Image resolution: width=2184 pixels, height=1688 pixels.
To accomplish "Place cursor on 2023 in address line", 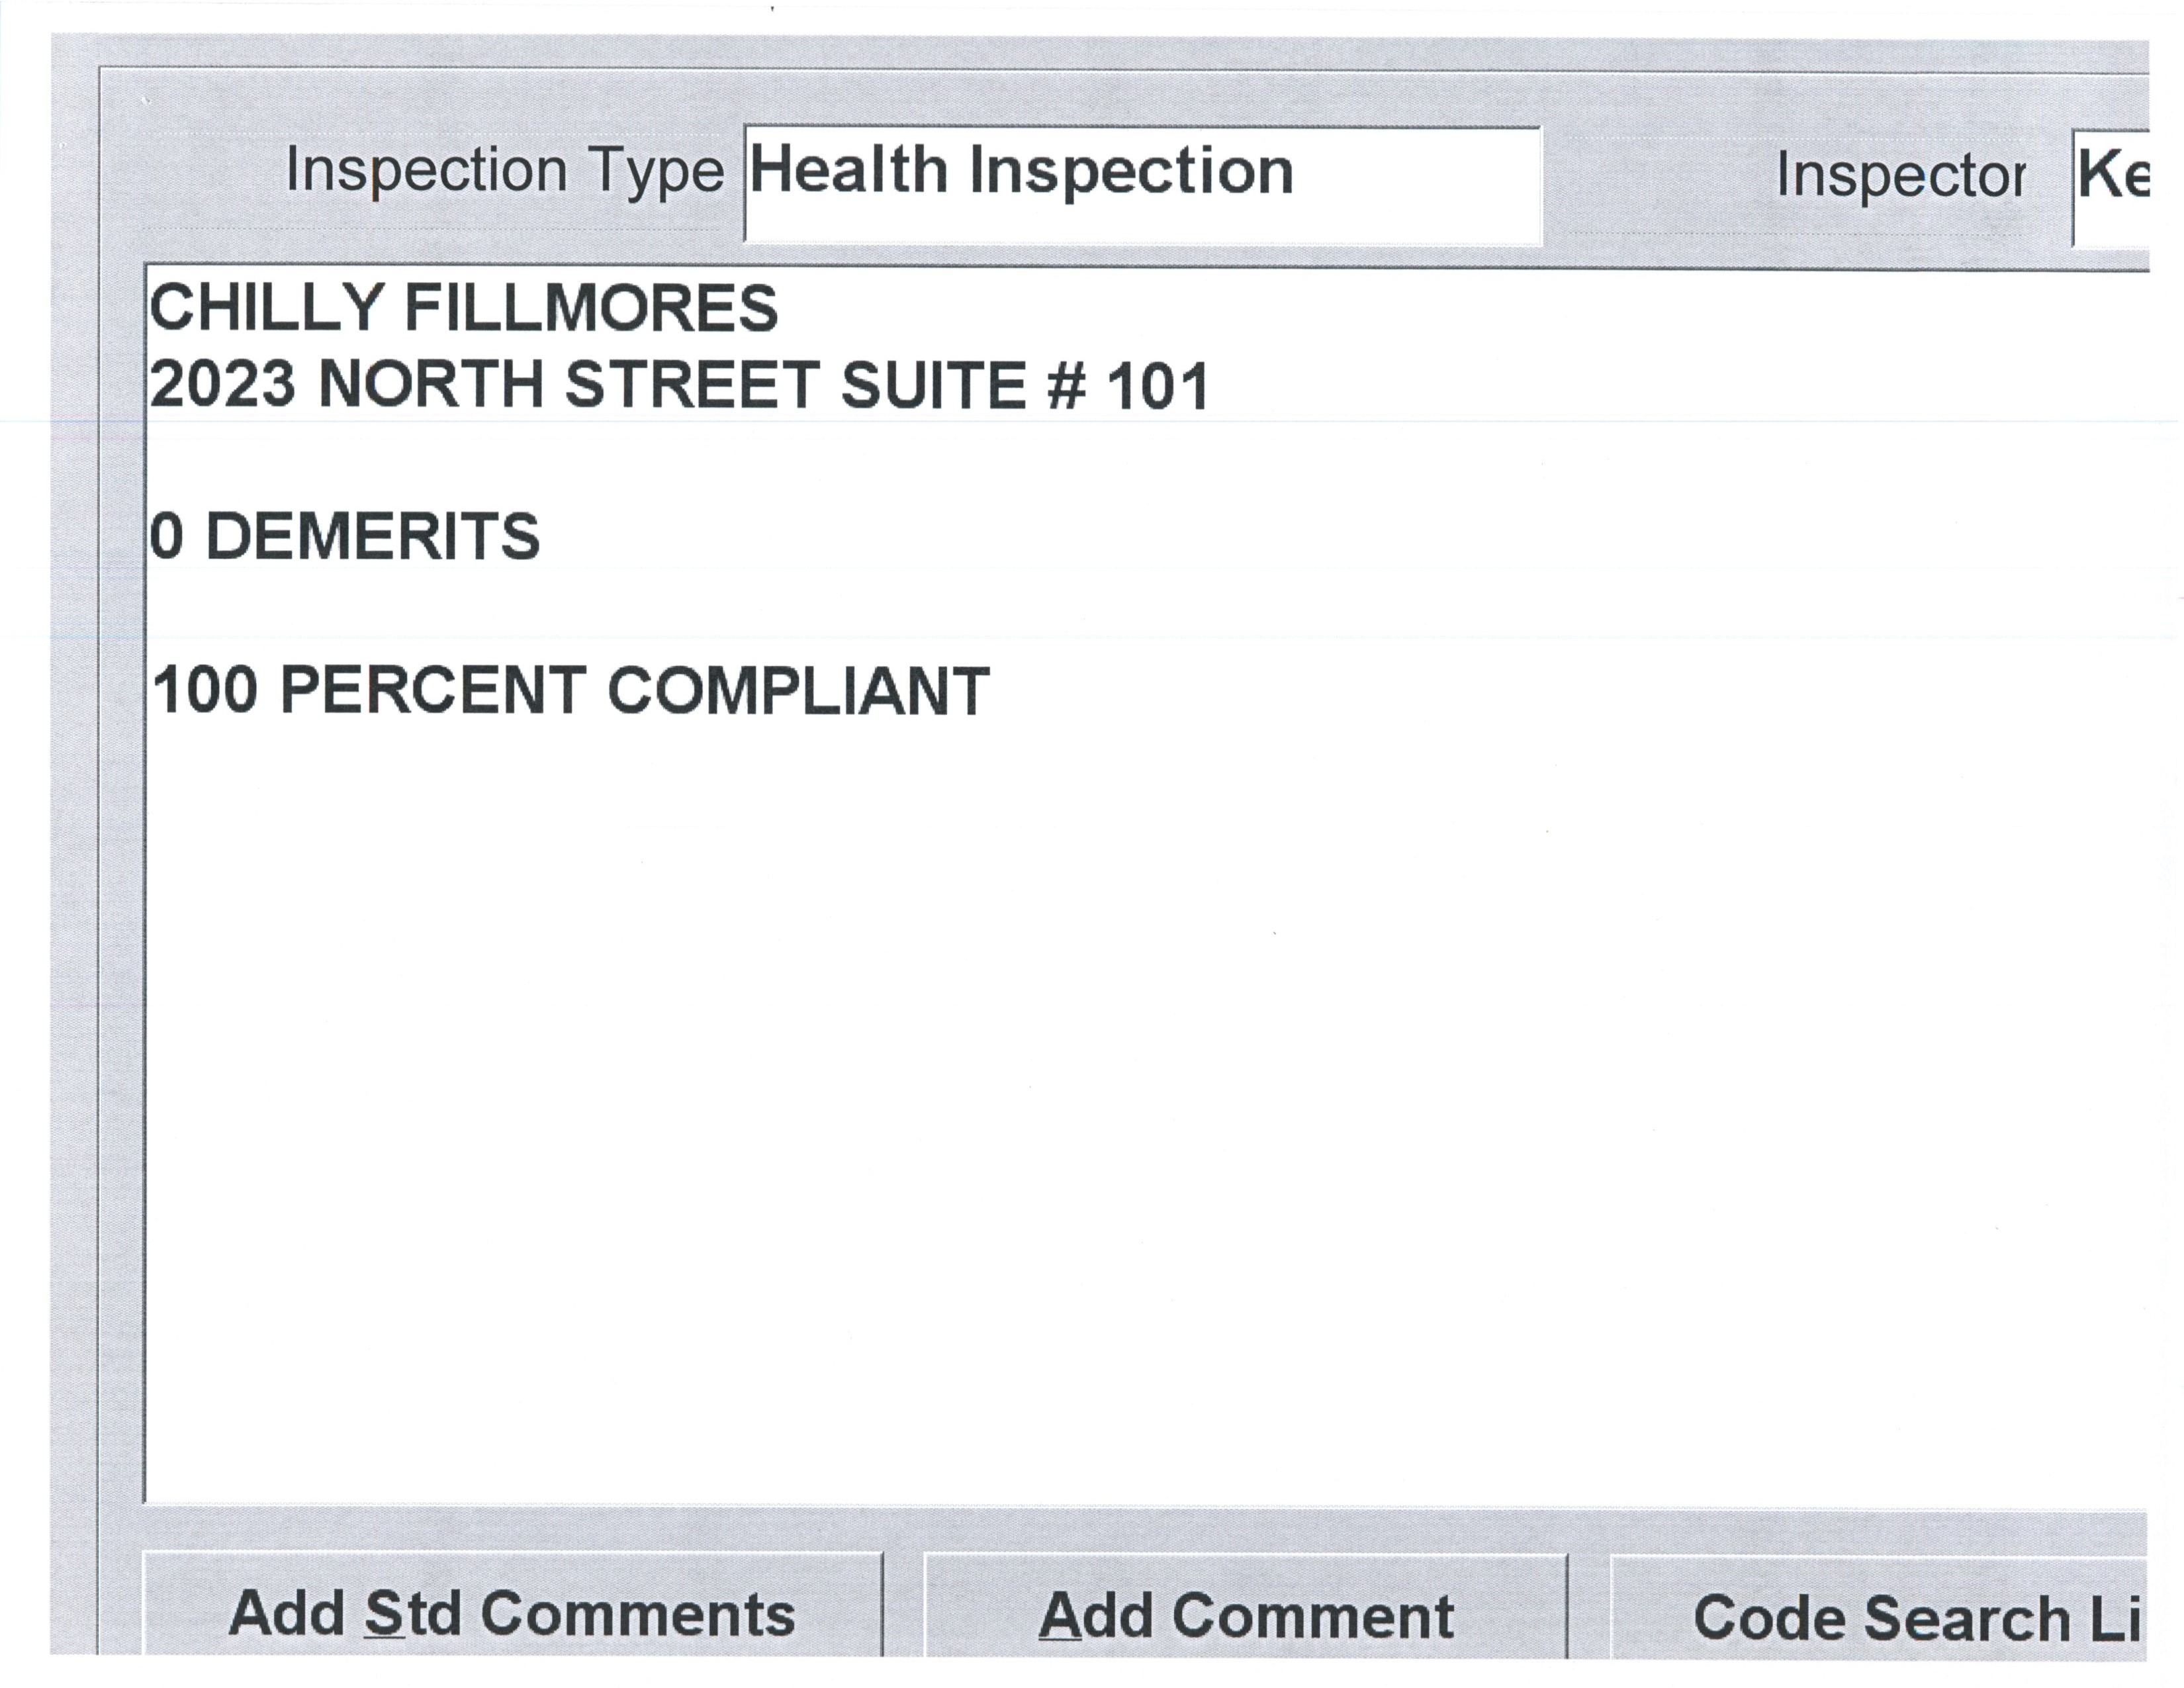I will 223,385.
